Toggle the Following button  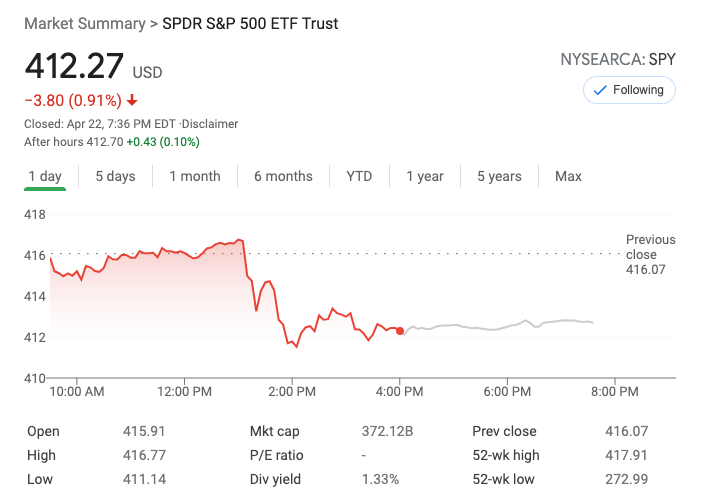coord(629,90)
